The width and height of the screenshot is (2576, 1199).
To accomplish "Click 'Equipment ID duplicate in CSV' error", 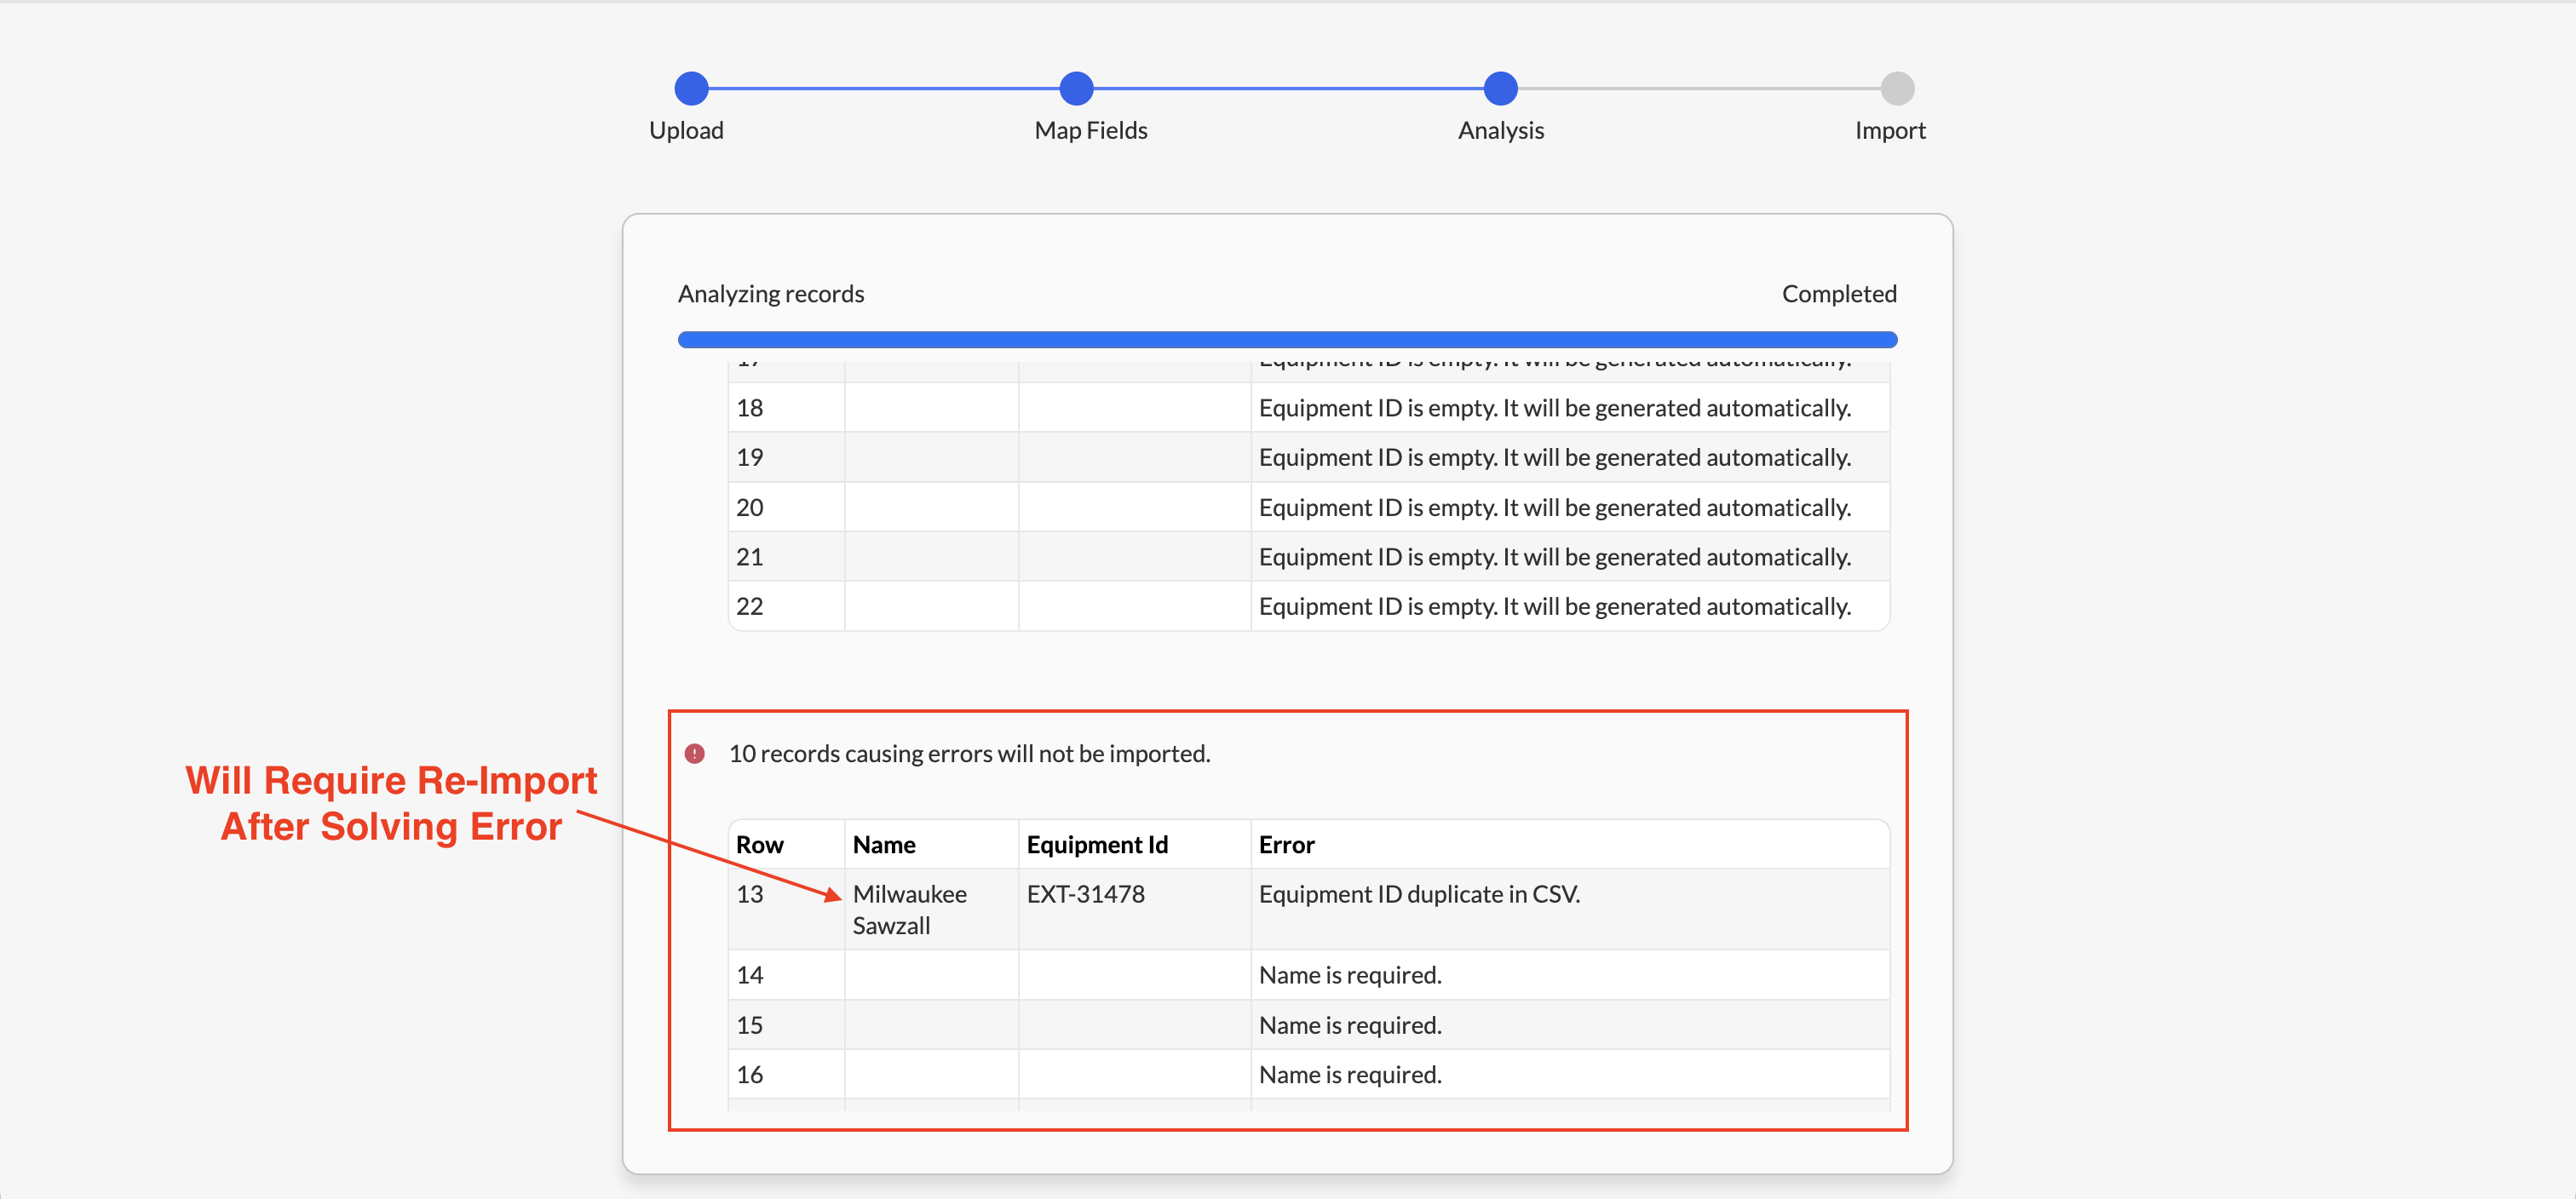I will [1419, 894].
